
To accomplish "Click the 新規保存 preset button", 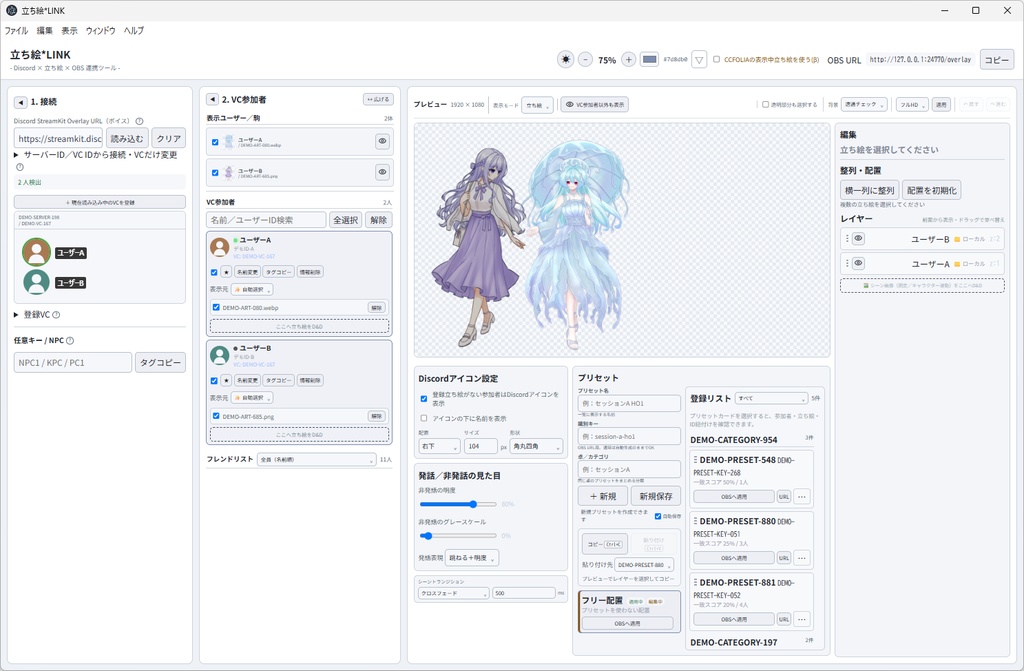I will (x=656, y=496).
